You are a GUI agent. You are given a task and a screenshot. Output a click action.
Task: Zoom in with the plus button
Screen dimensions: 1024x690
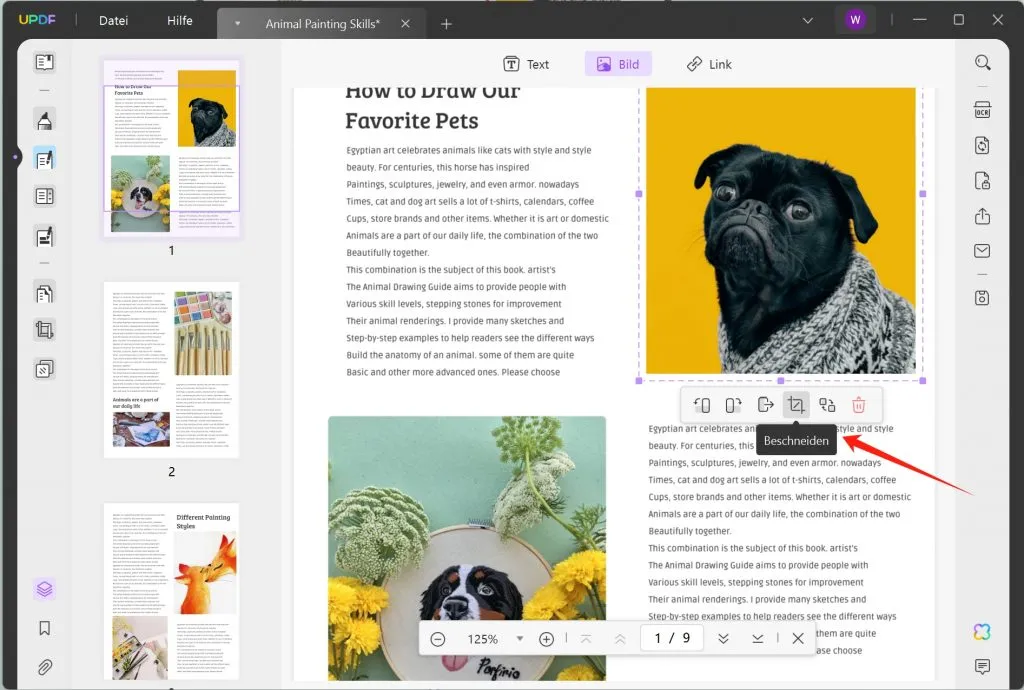[x=547, y=639]
